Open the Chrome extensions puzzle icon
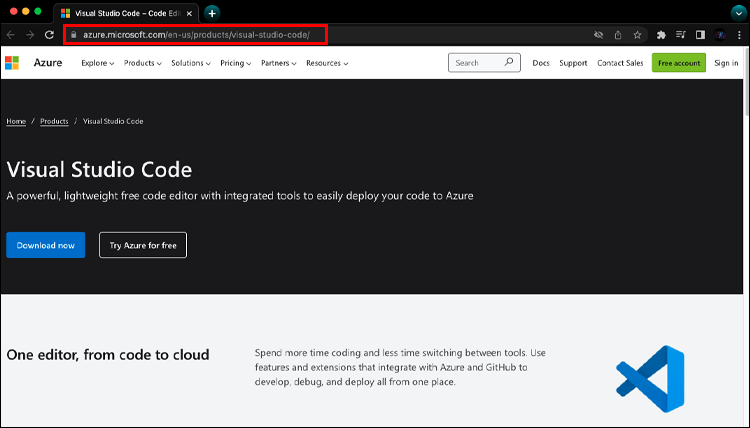This screenshot has height=428, width=750. point(661,34)
